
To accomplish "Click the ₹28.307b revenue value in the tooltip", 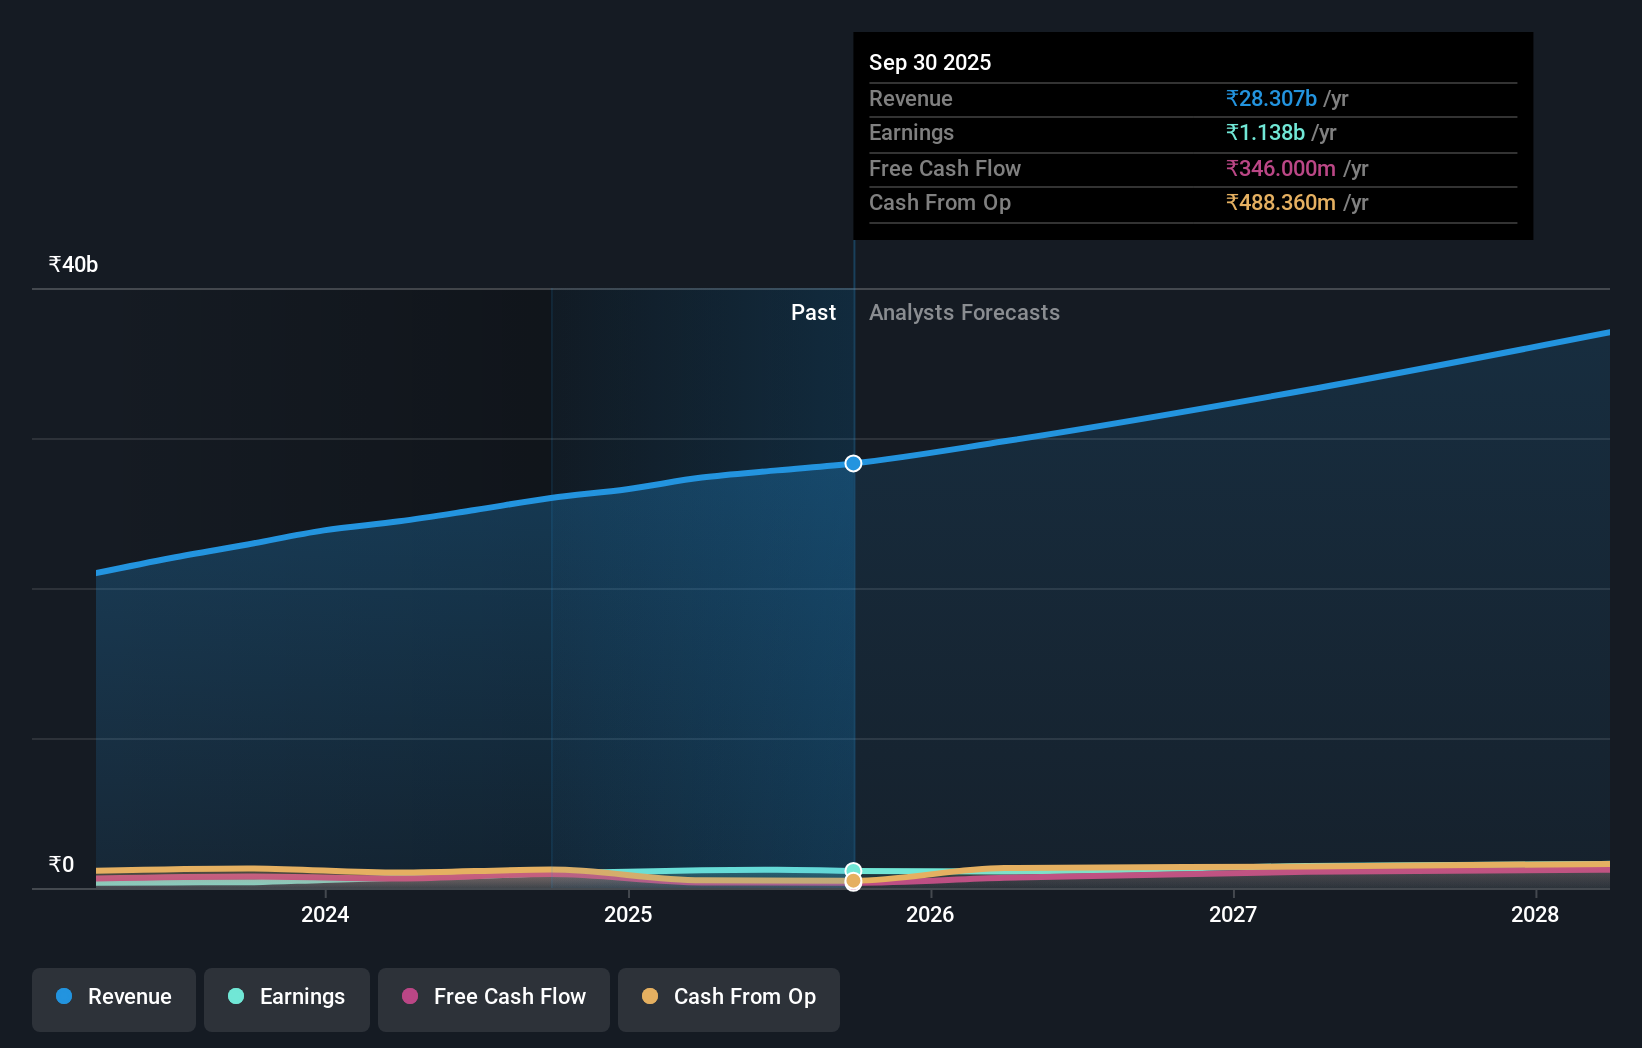I will tap(1270, 98).
